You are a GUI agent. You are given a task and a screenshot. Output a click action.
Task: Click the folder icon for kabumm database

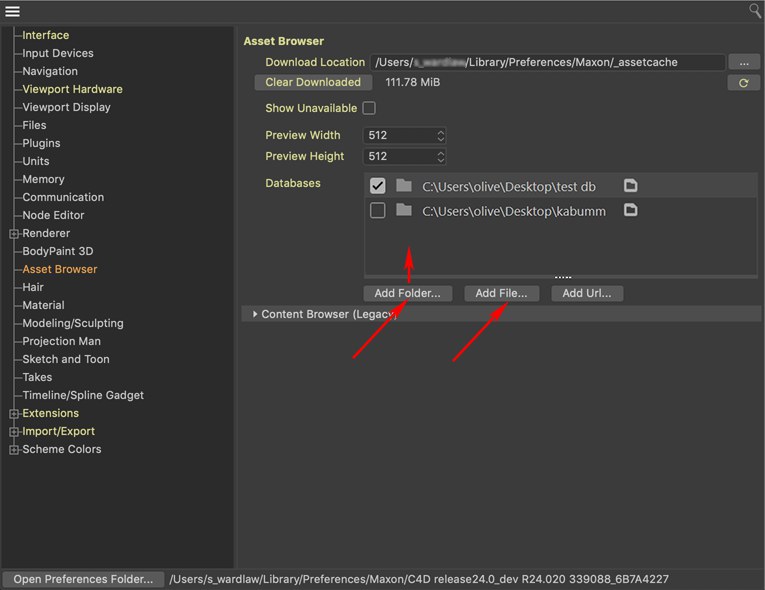point(404,211)
